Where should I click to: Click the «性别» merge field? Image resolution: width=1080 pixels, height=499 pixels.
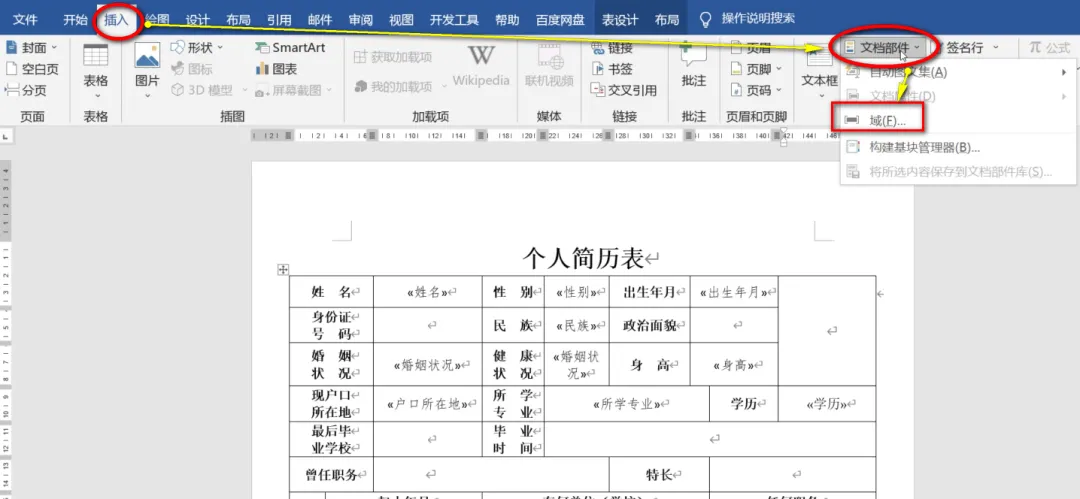576,292
